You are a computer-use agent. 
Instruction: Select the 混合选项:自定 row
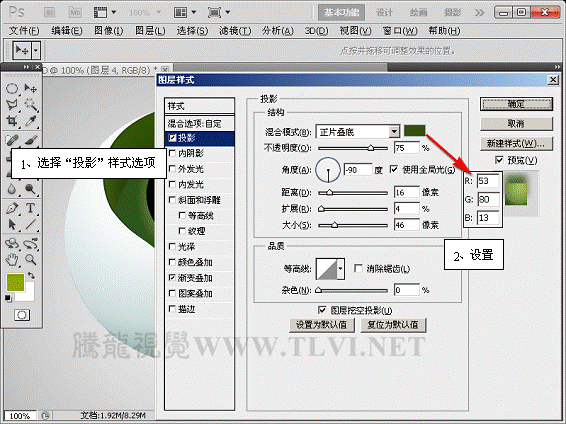pos(200,124)
